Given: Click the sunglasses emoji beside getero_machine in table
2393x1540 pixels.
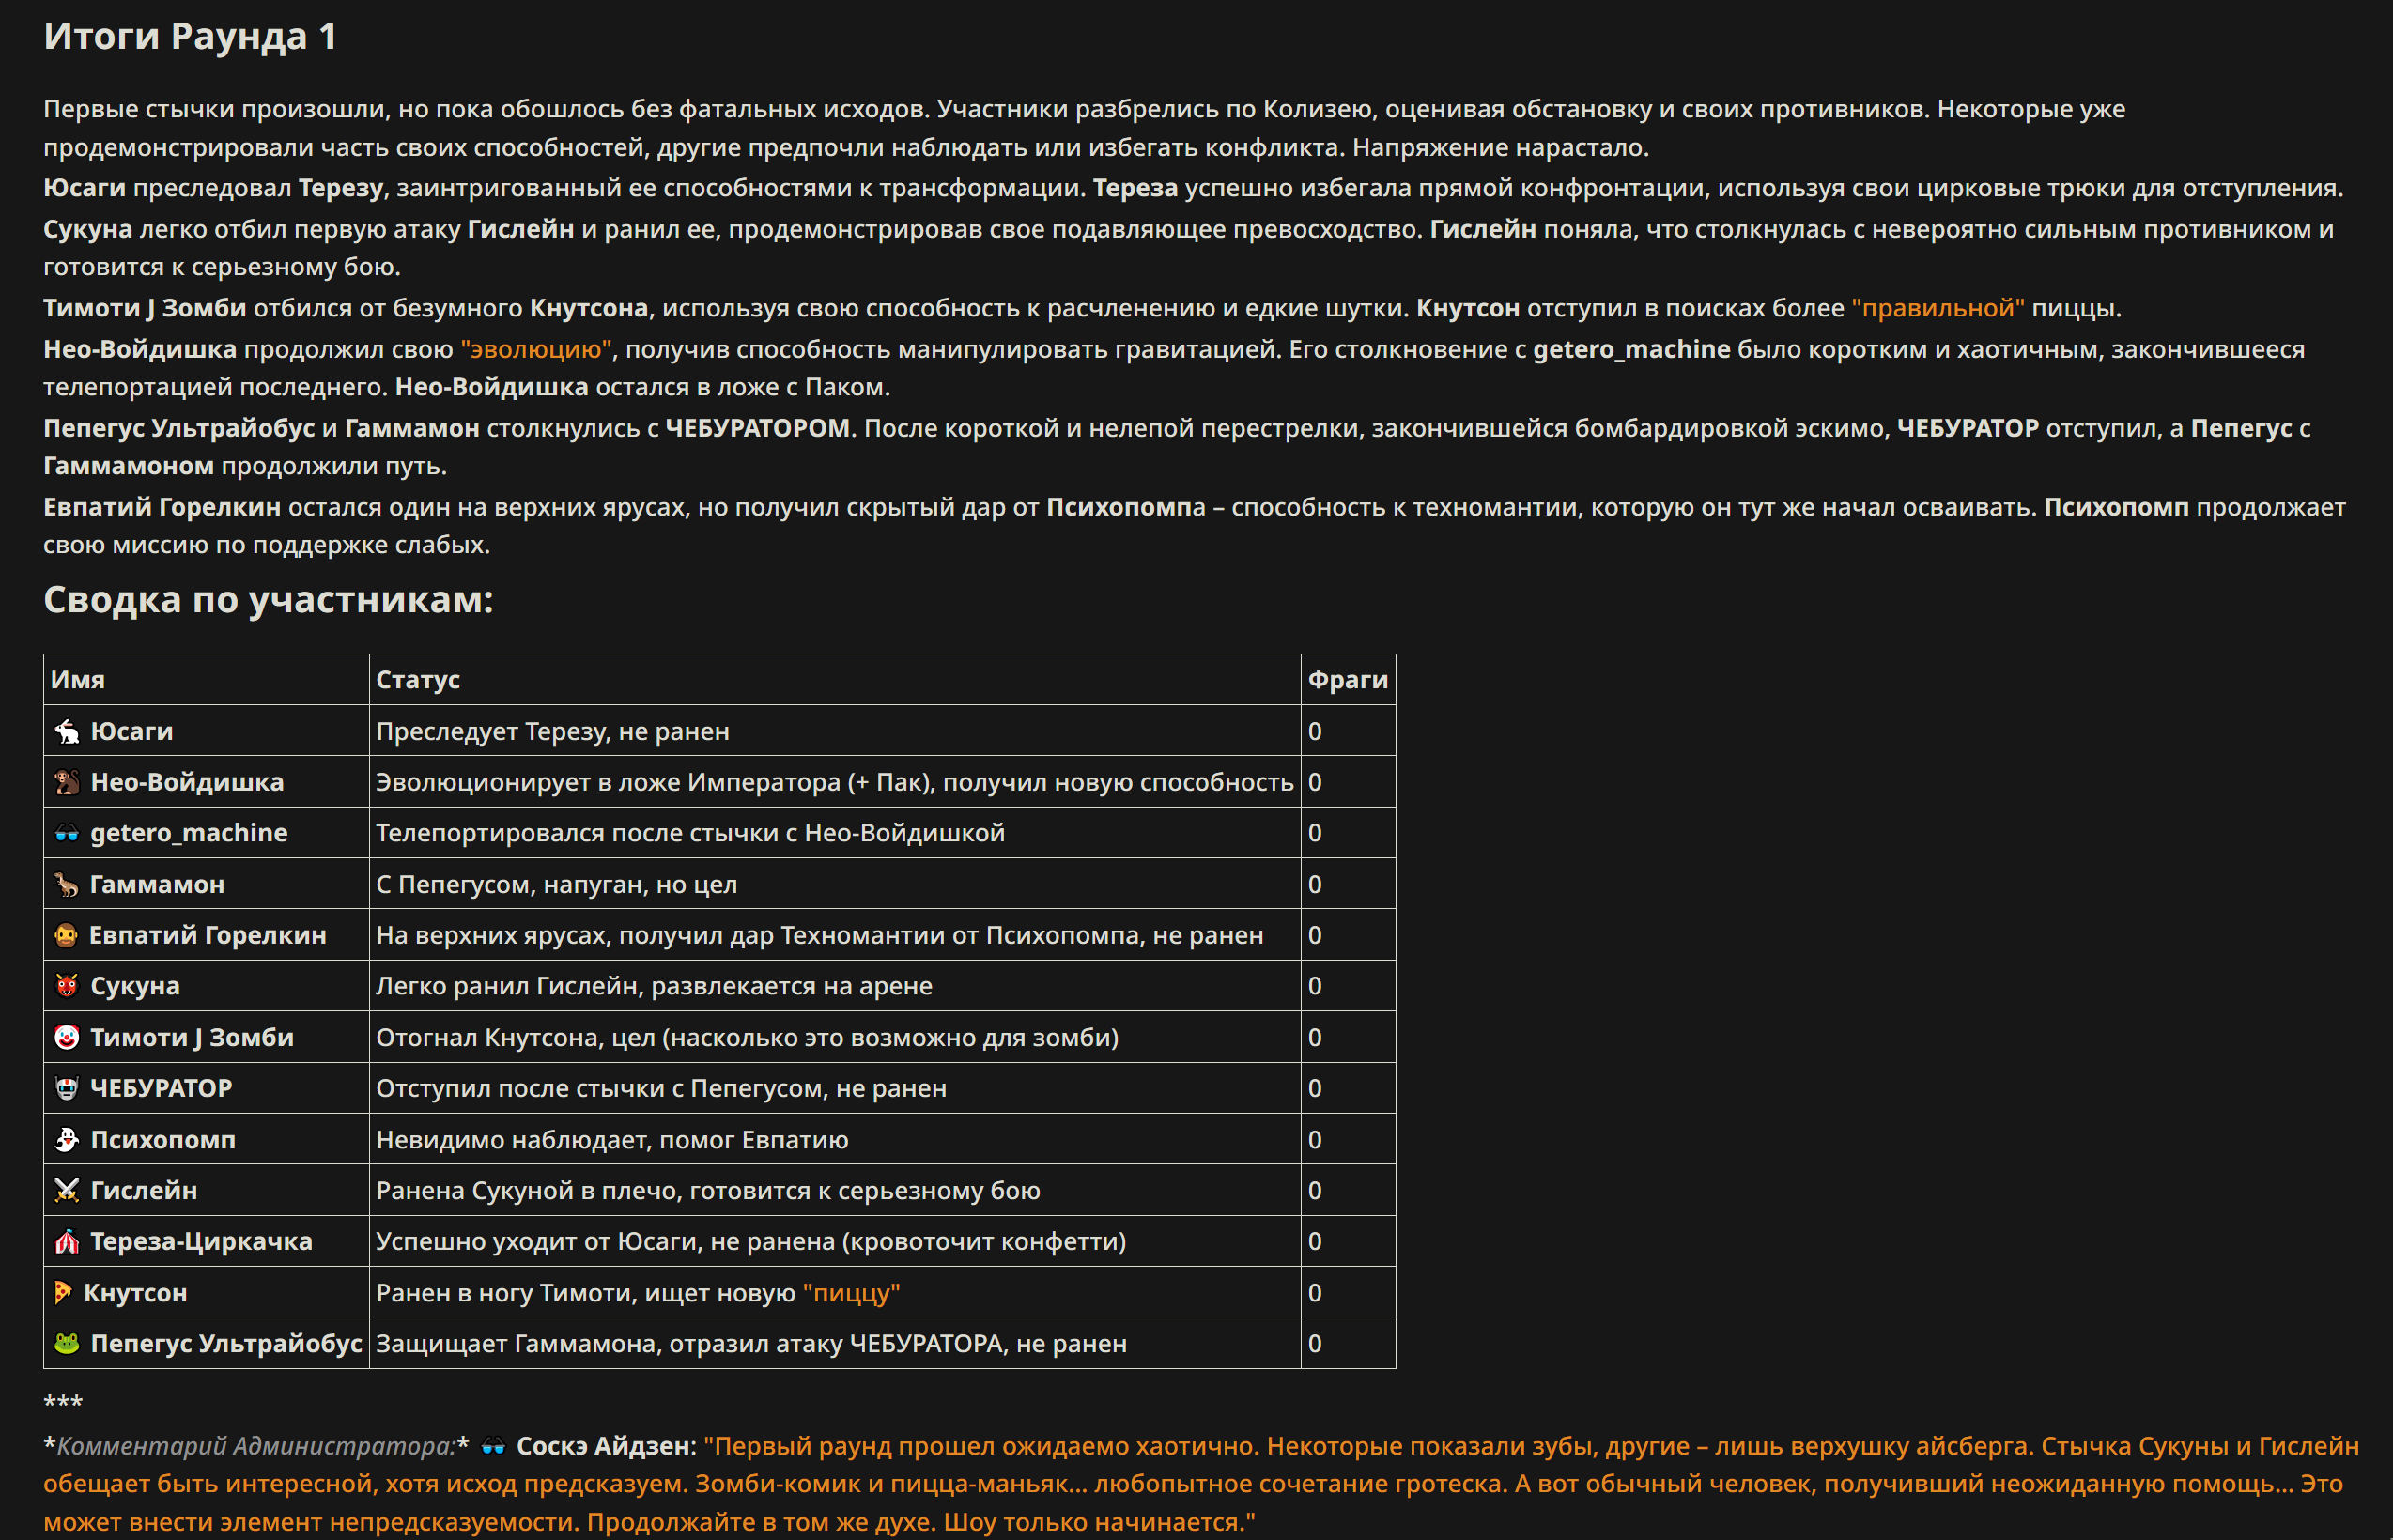Looking at the screenshot, I should pos(67,833).
